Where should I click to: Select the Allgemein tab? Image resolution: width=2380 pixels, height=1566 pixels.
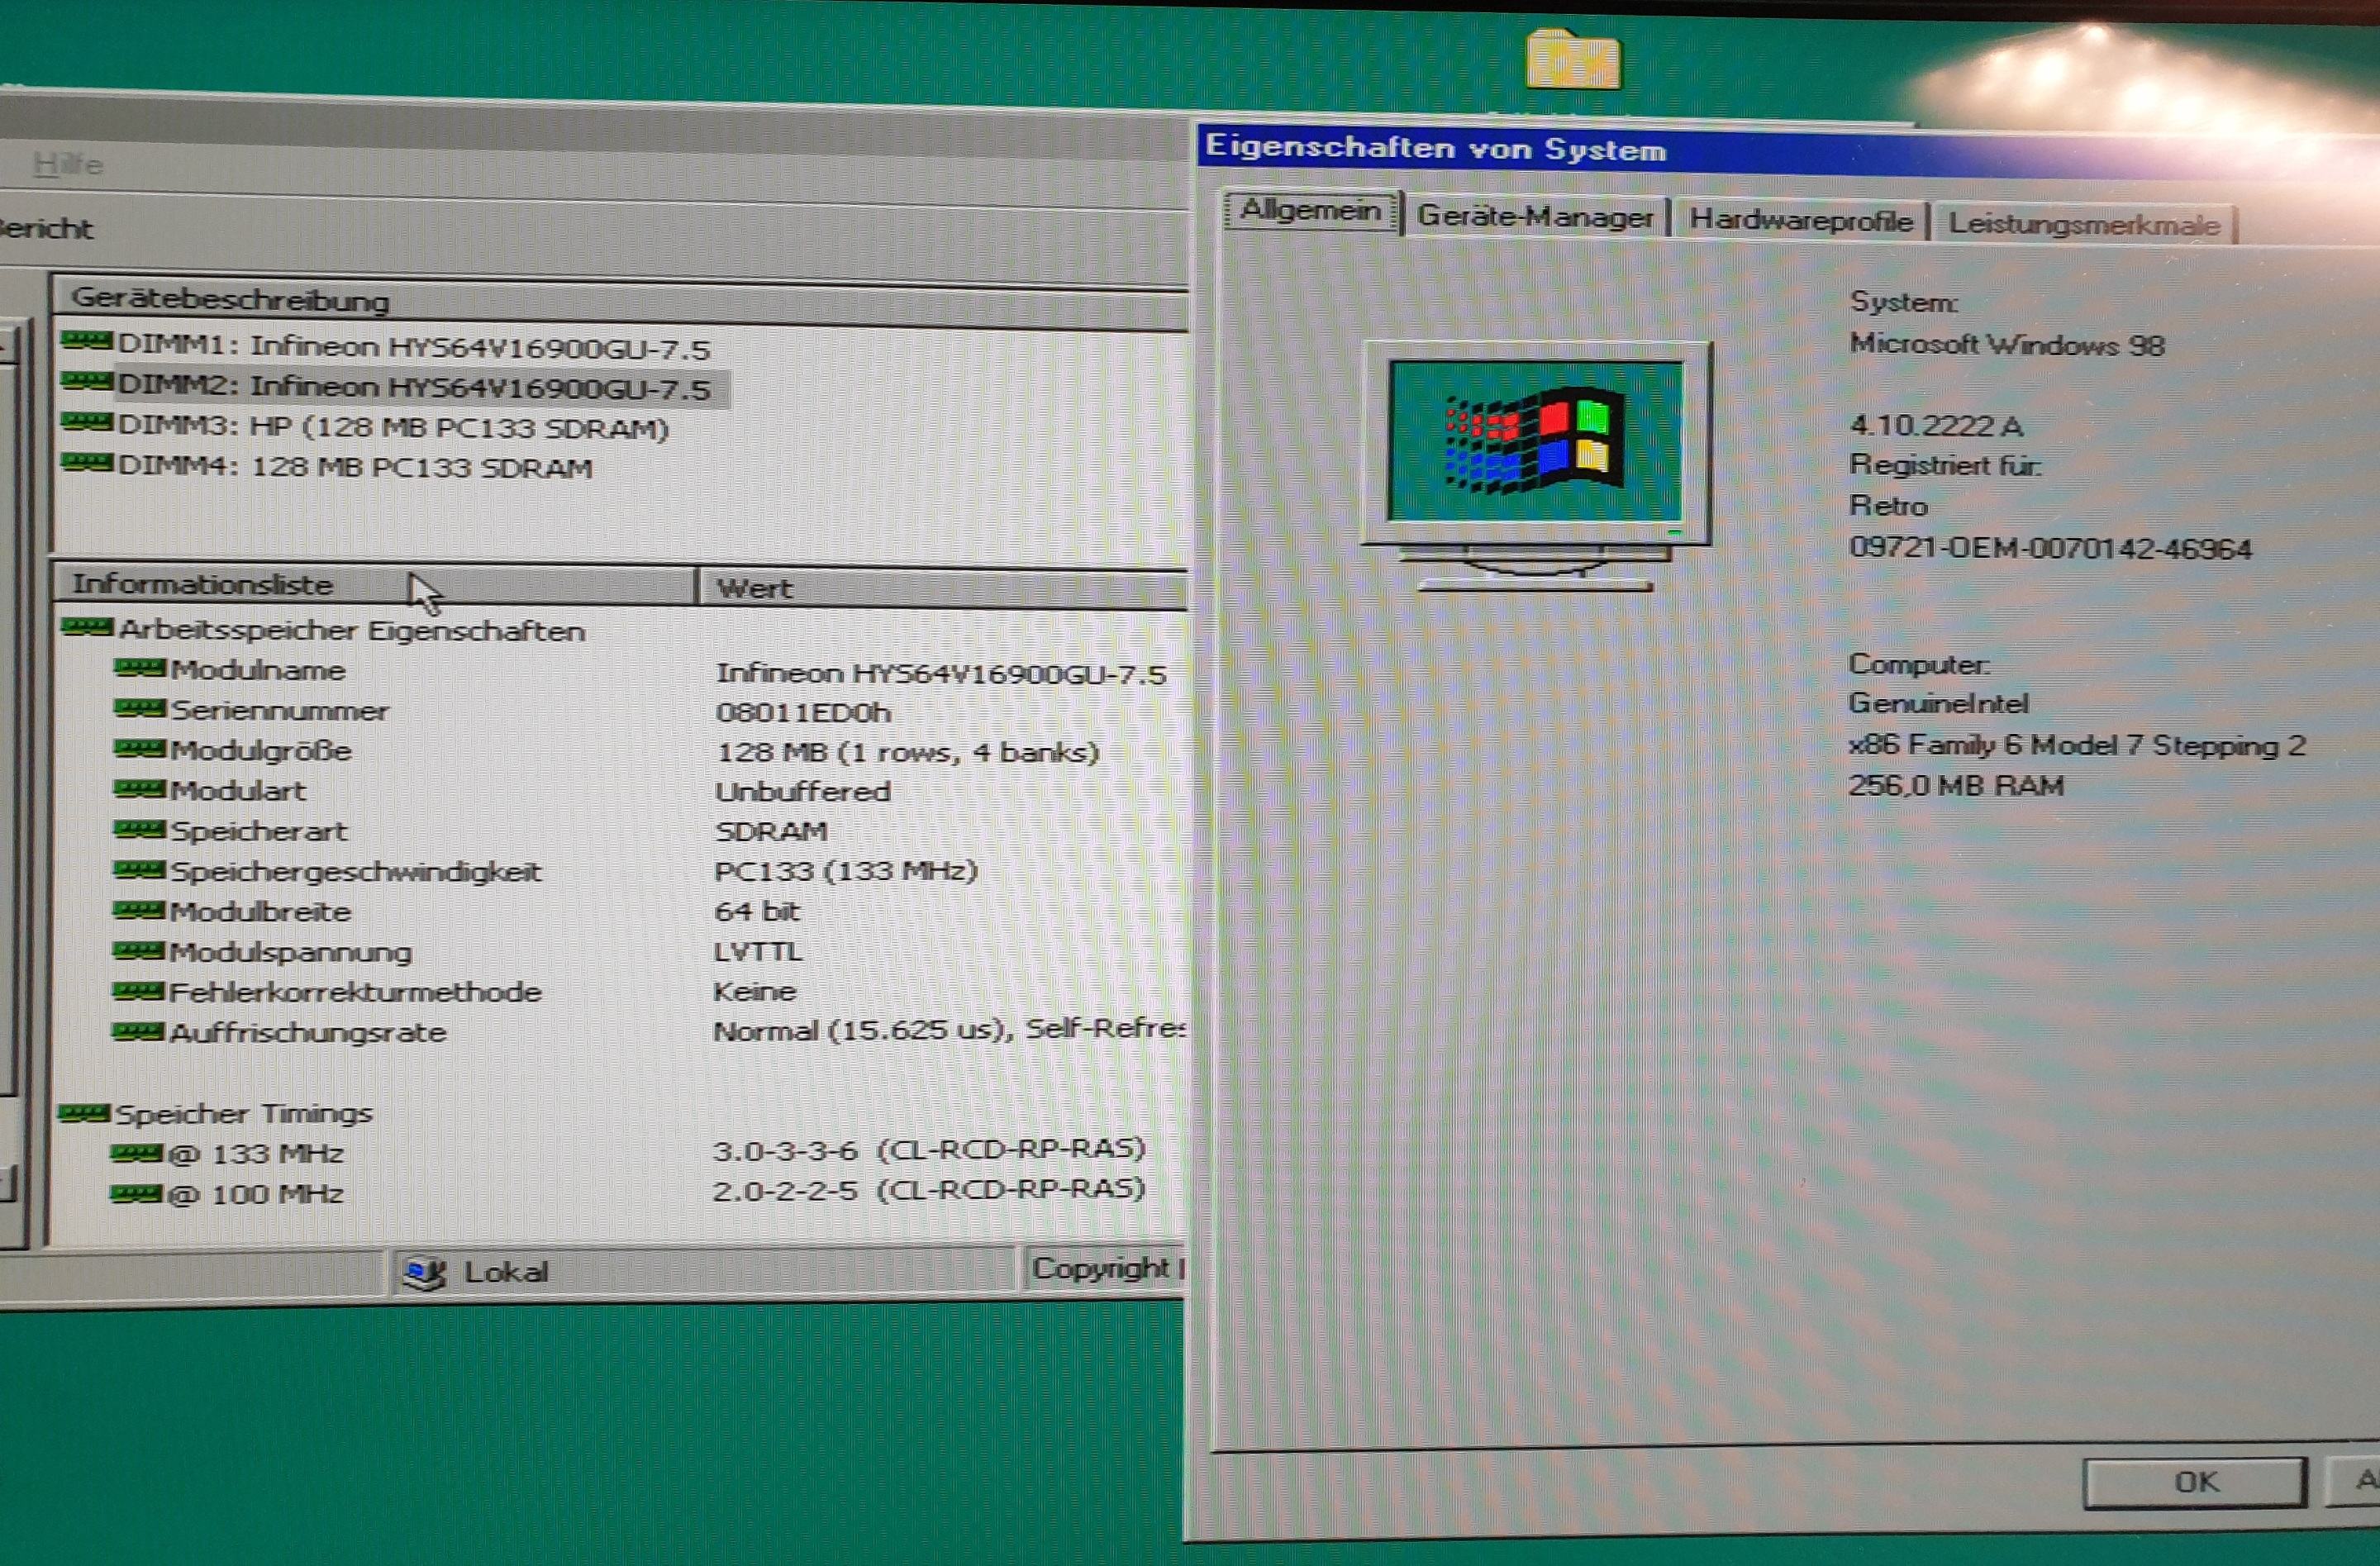pos(1309,211)
